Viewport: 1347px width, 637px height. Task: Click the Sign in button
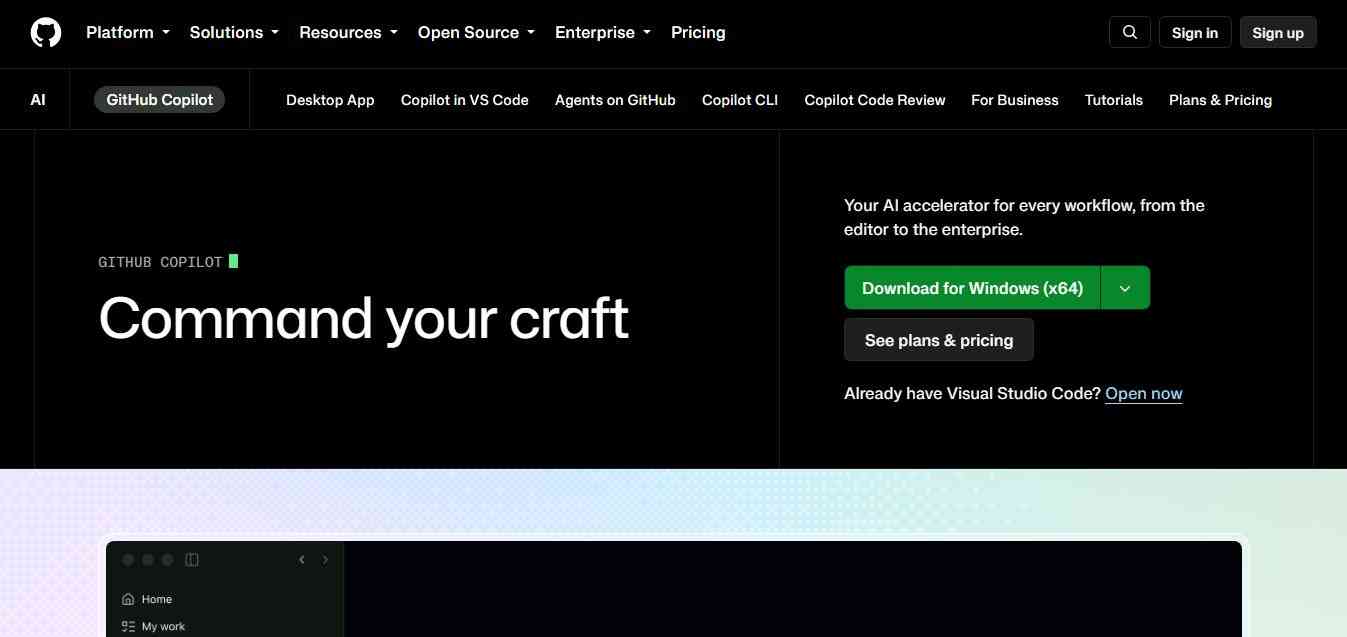click(1195, 32)
